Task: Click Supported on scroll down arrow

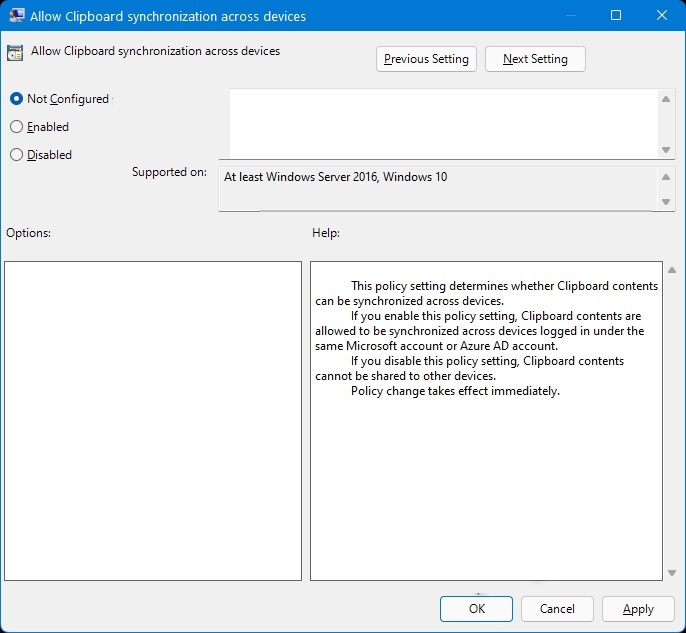Action: pos(666,202)
